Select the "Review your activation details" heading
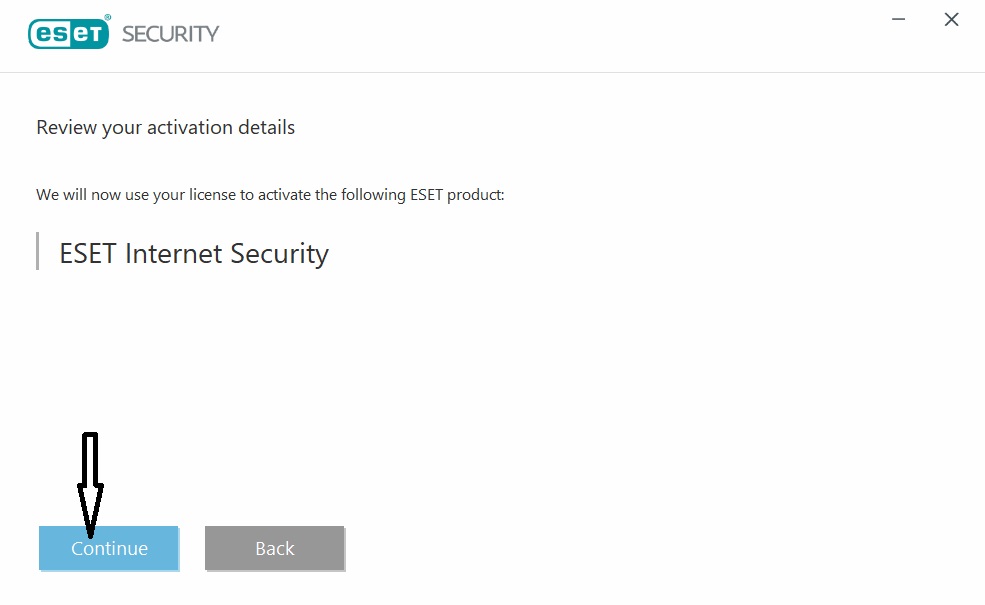 [x=165, y=128]
